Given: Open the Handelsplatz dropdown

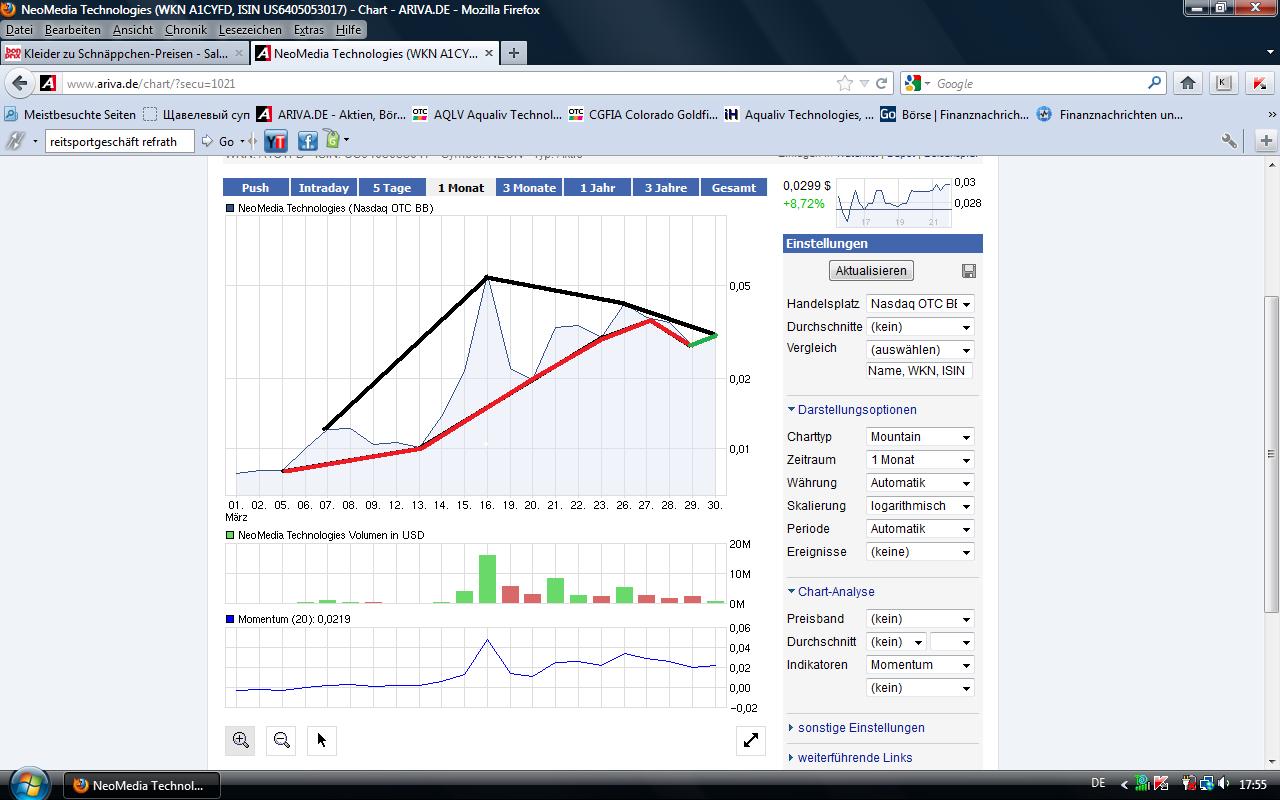Looking at the screenshot, I should [x=920, y=304].
